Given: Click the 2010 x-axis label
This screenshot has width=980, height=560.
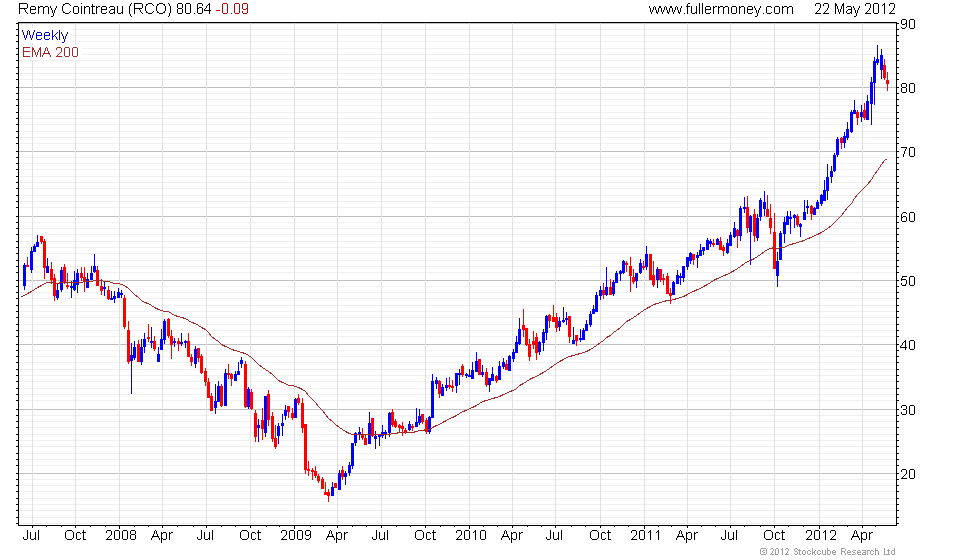Looking at the screenshot, I should point(471,536).
